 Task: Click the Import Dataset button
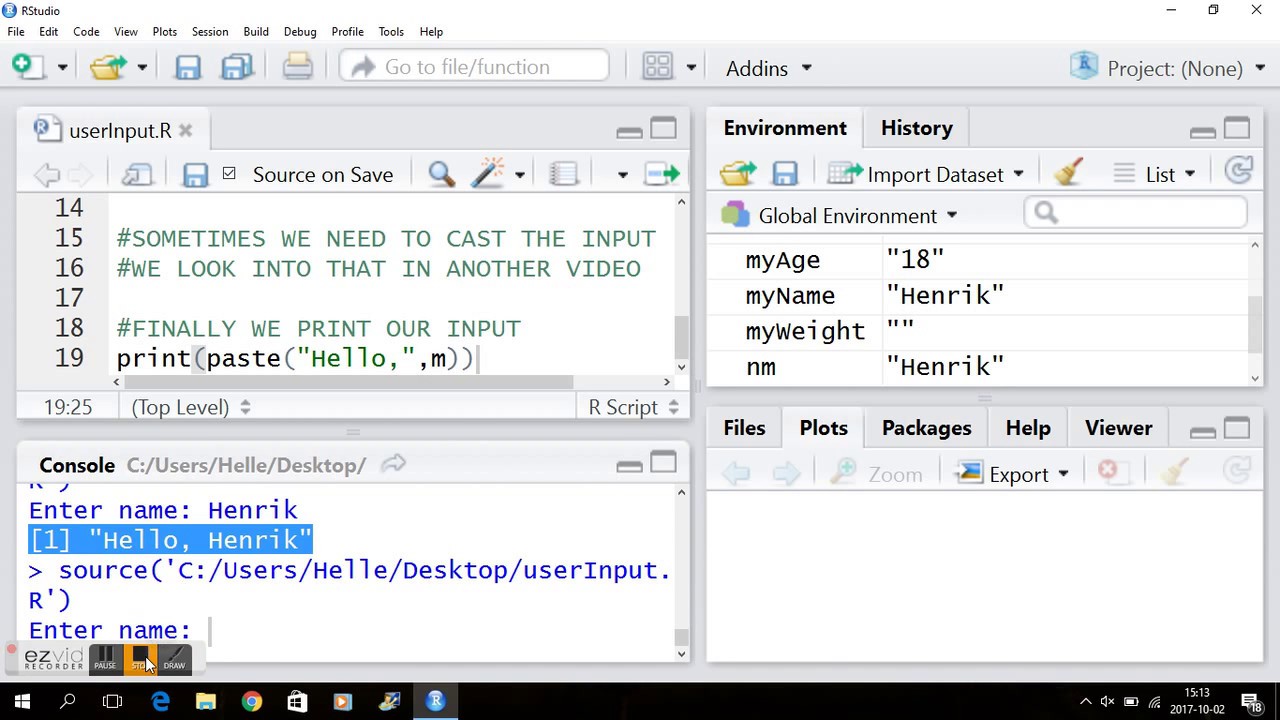tap(926, 174)
